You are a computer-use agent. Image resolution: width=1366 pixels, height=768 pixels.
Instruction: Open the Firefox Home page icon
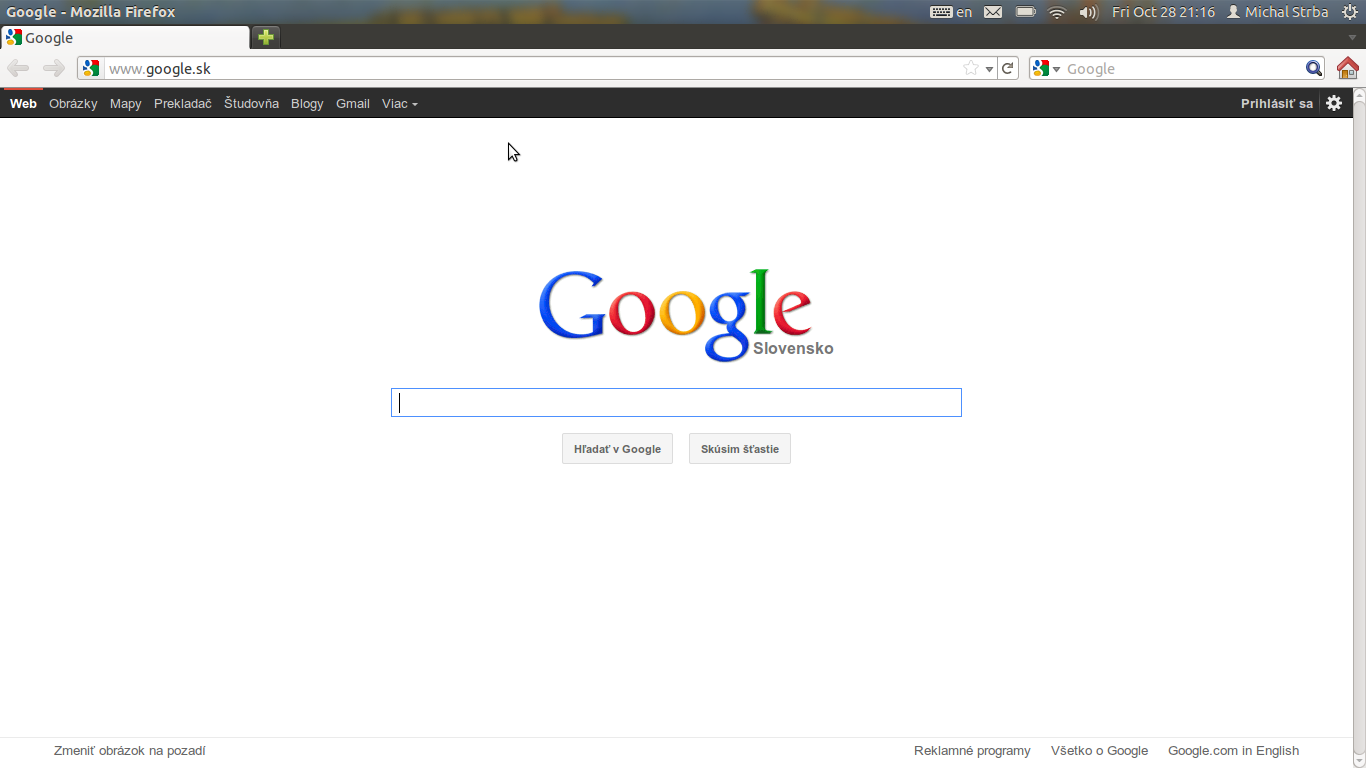click(x=1348, y=68)
